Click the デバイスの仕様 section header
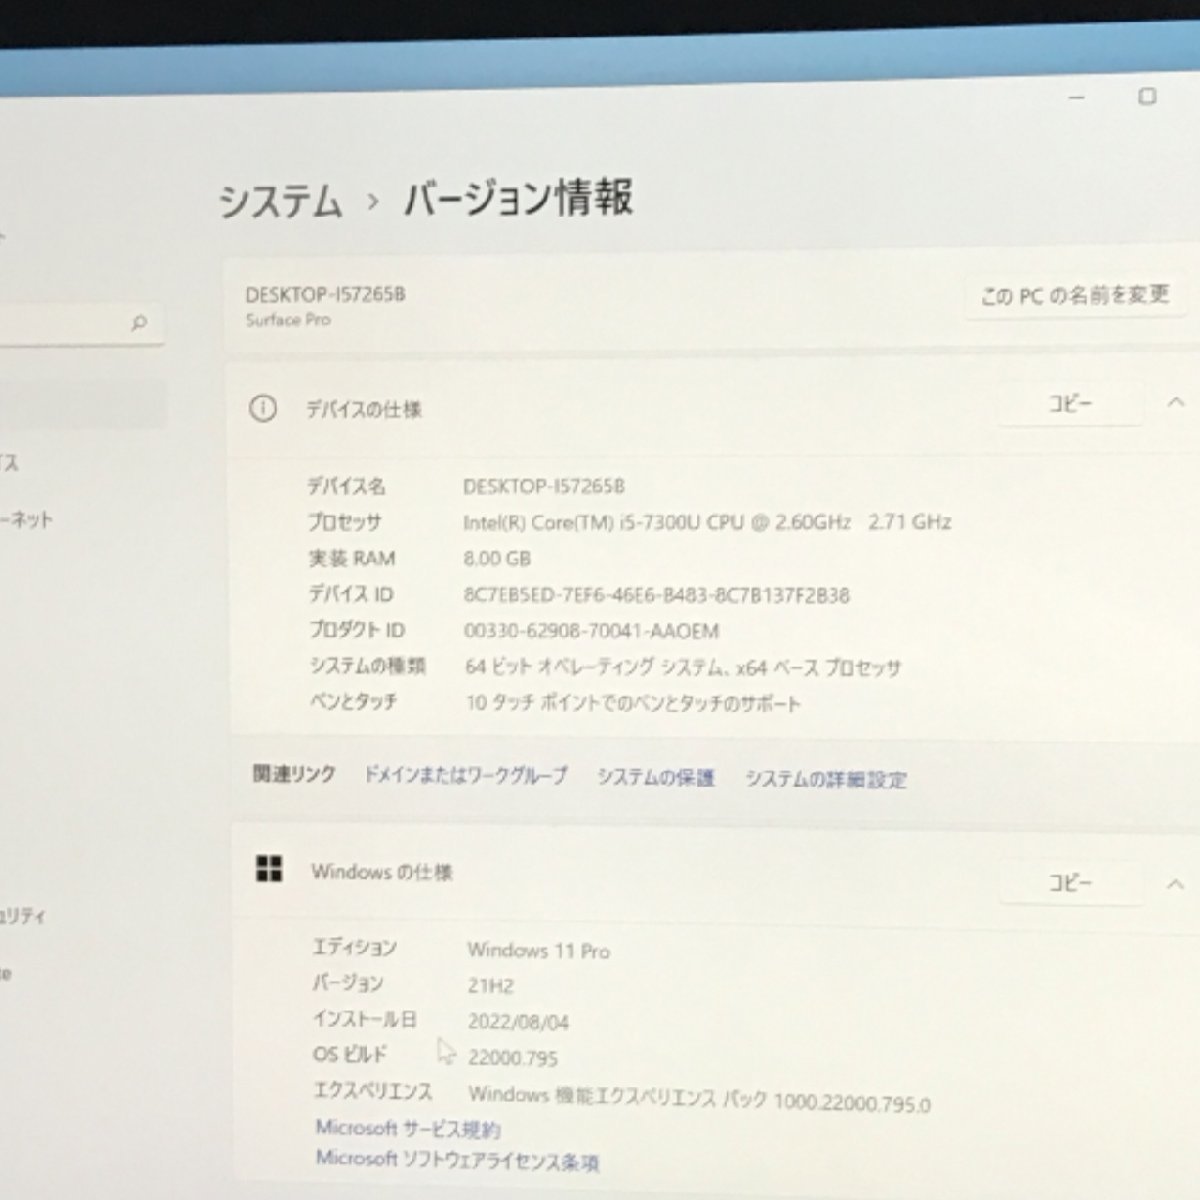 pyautogui.click(x=364, y=409)
